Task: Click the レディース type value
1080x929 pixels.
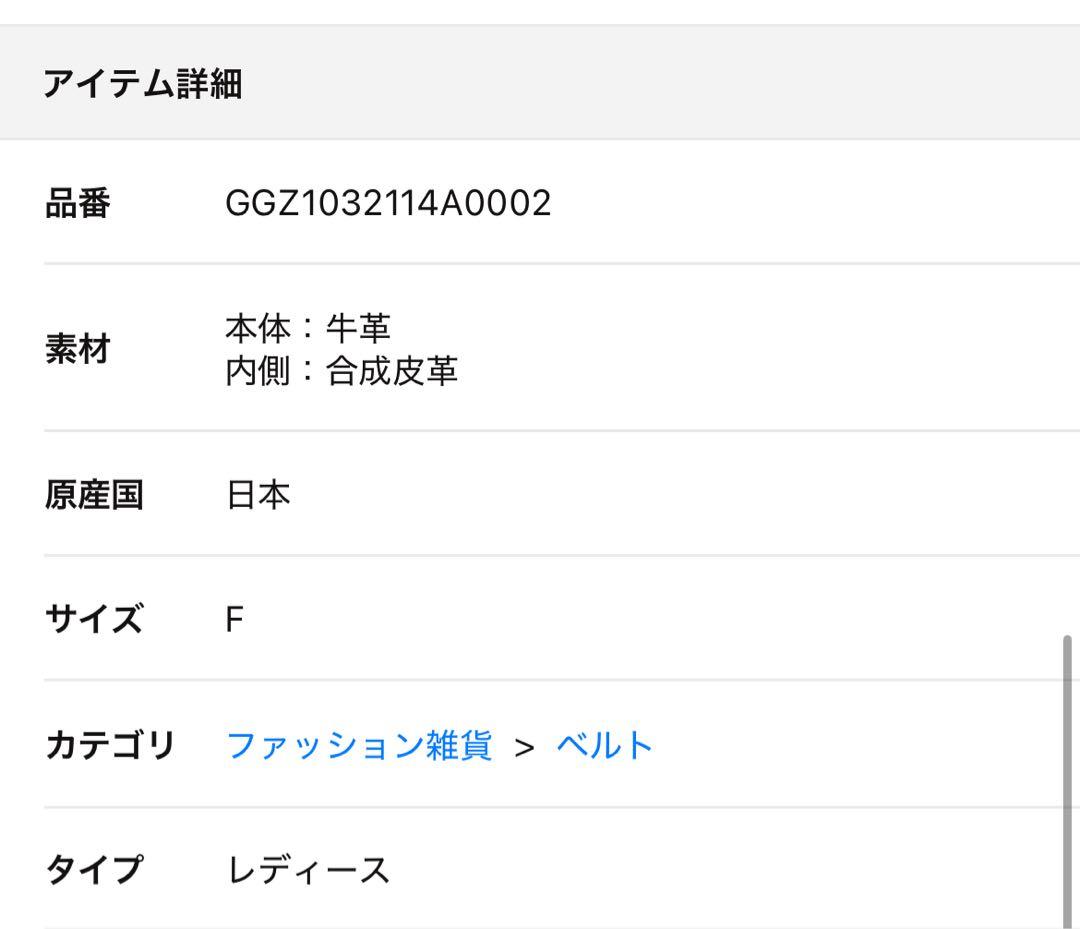Action: tap(308, 870)
